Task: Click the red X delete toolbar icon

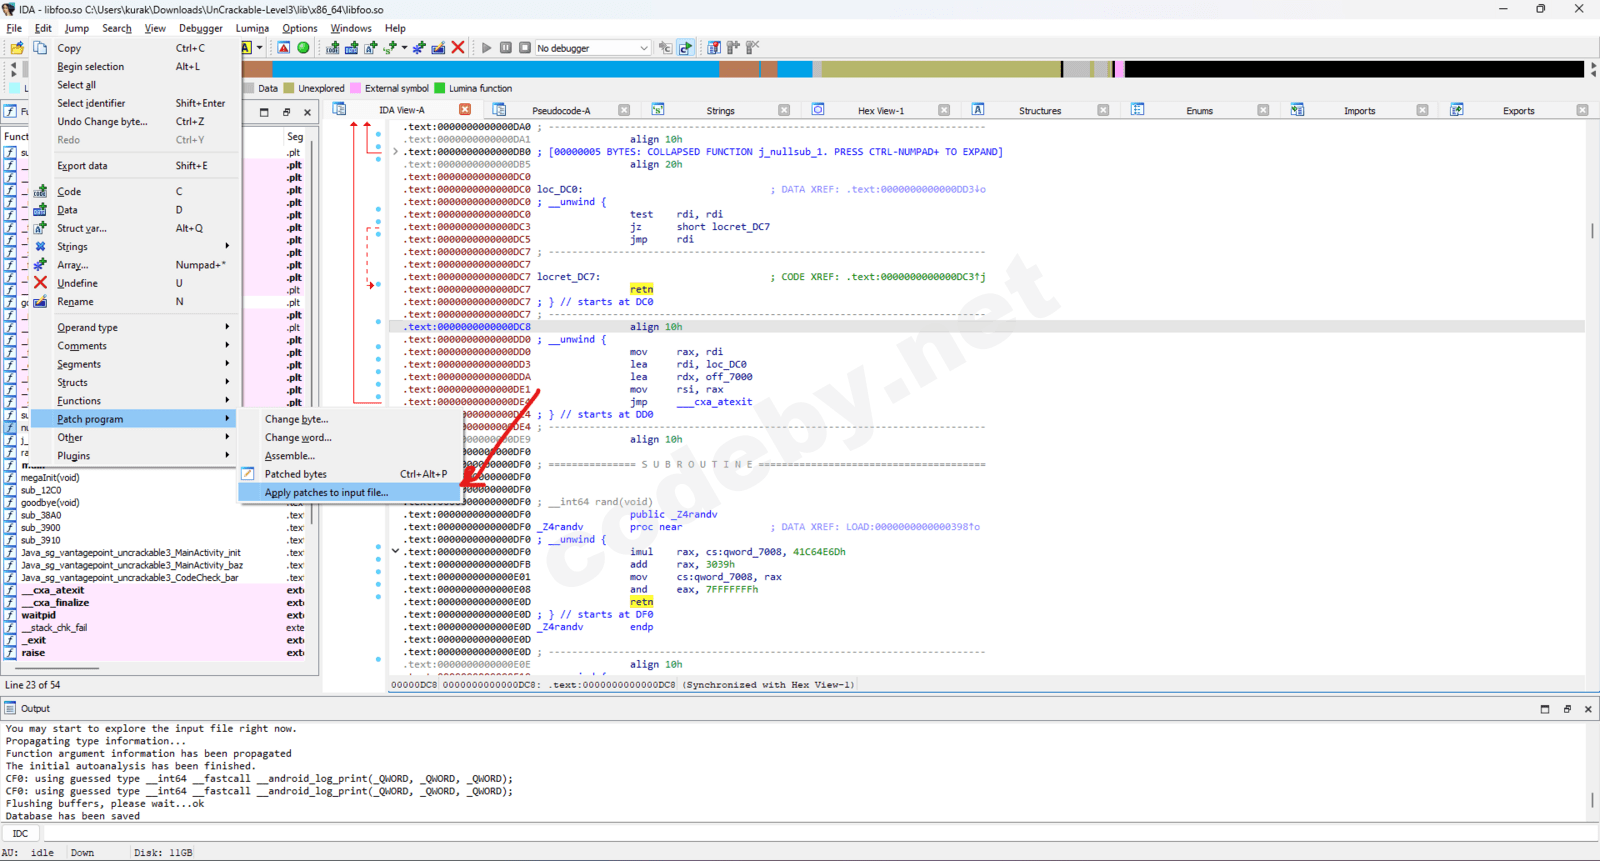Action: click(458, 48)
